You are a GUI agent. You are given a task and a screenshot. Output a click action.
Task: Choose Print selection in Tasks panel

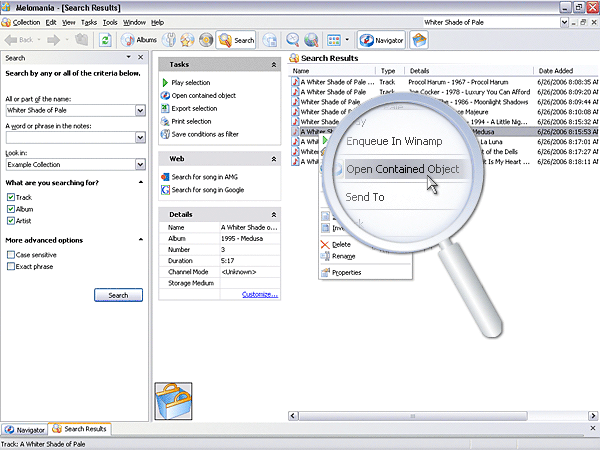click(x=190, y=121)
